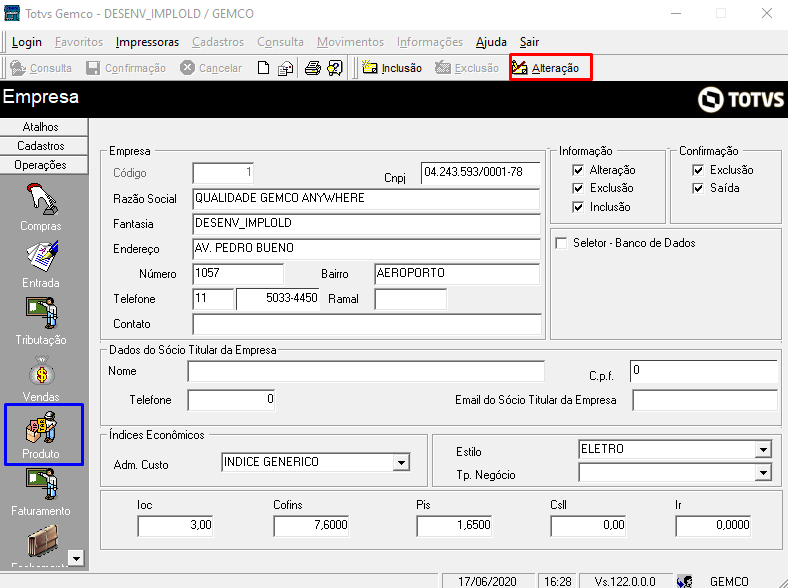This screenshot has width=788, height=588.
Task: Open the Impressoras menu
Action: click(147, 42)
